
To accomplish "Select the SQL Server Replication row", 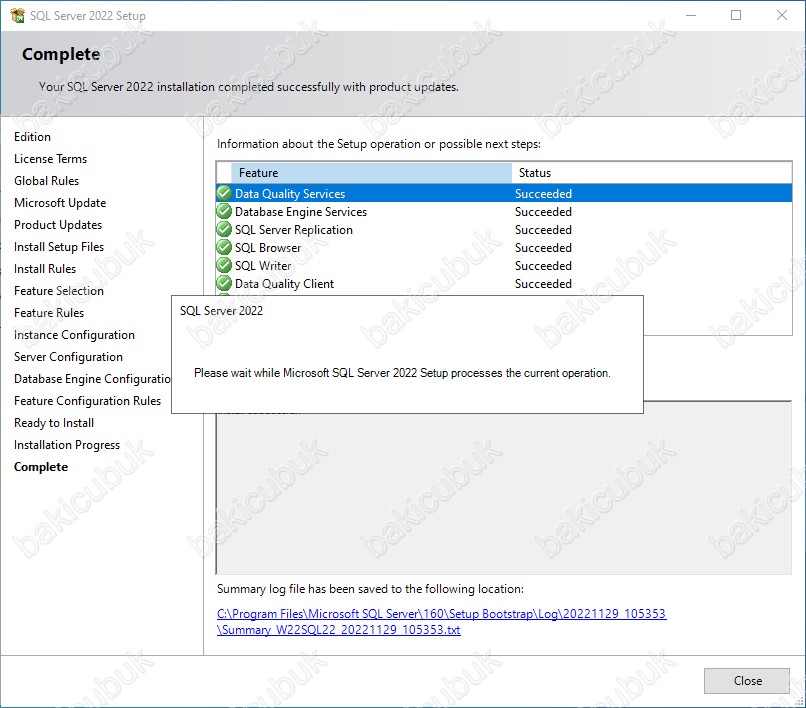I will tap(504, 229).
